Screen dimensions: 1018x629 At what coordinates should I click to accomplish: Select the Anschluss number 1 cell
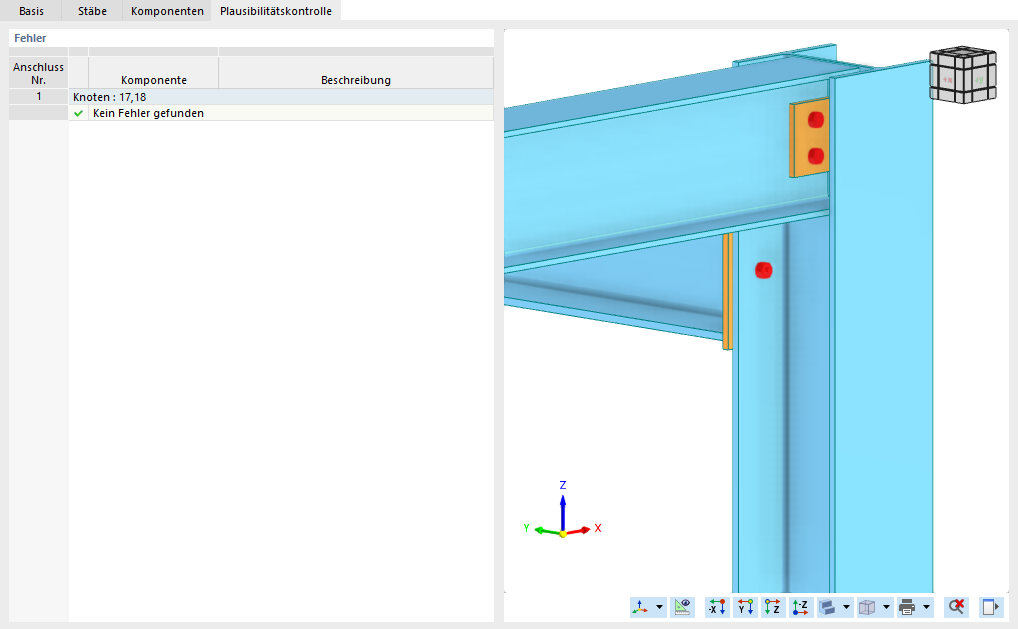(x=38, y=97)
